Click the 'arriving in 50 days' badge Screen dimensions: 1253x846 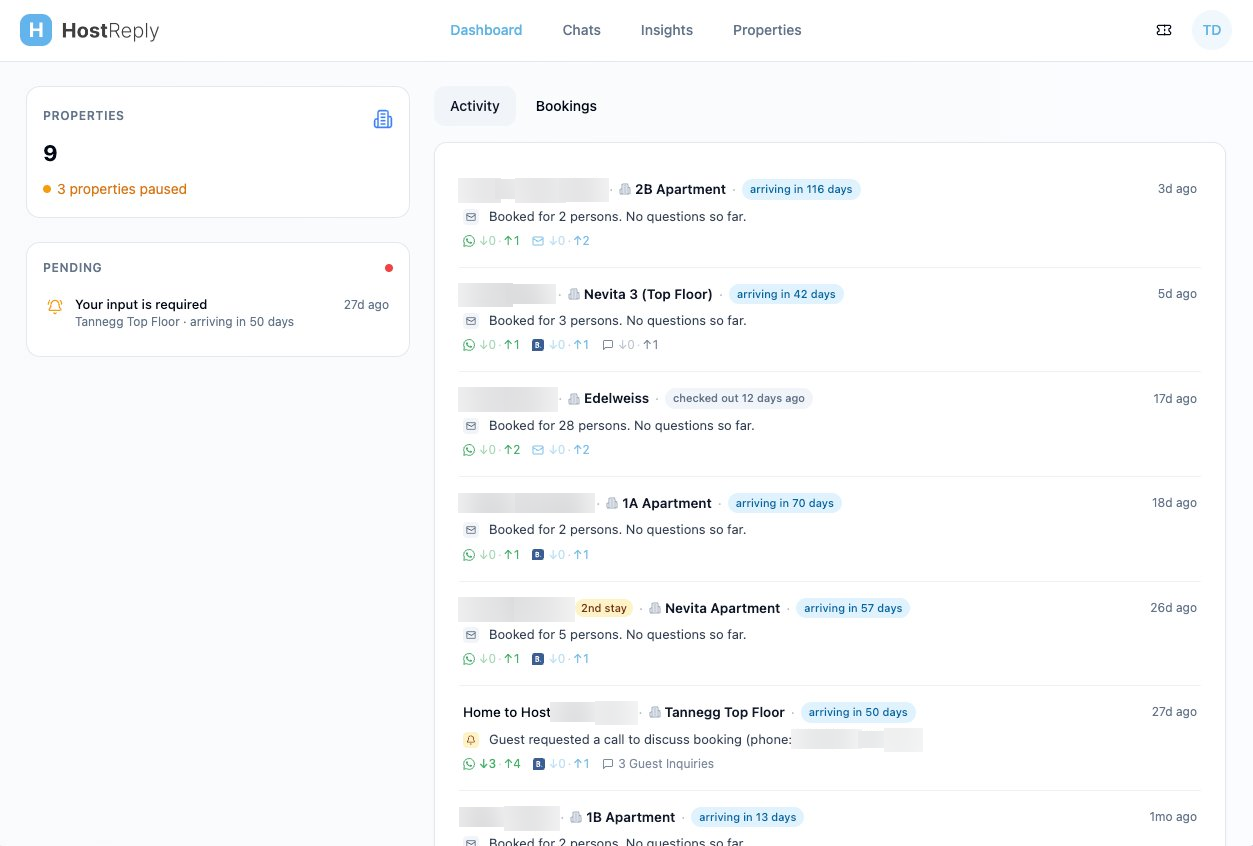(858, 712)
